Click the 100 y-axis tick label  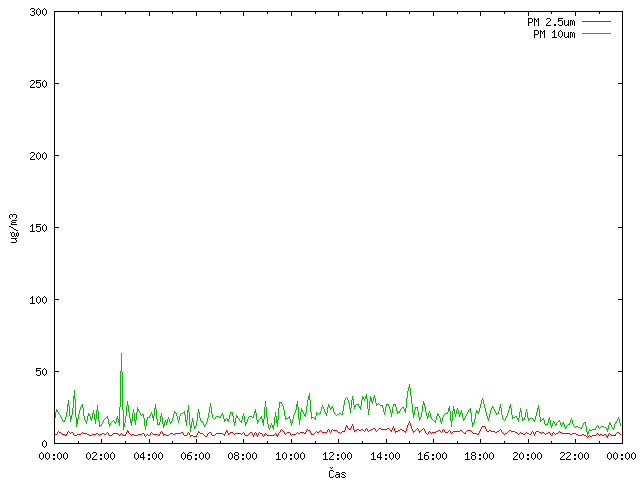(38, 300)
